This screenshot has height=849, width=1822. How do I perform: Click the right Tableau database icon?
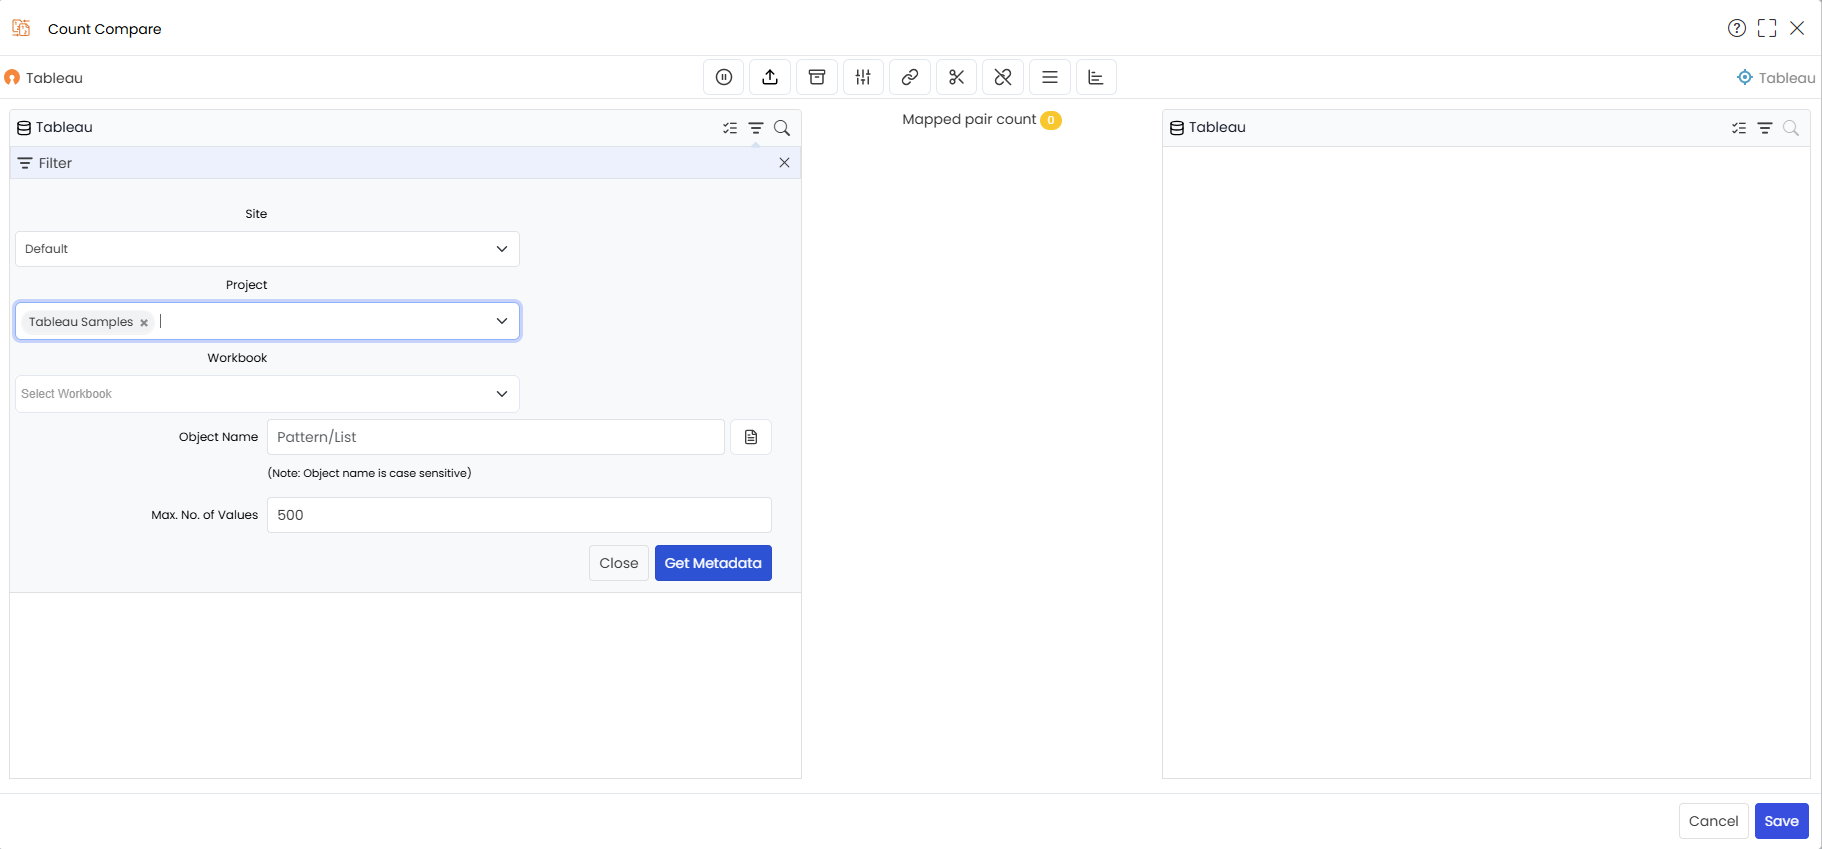tap(1177, 128)
